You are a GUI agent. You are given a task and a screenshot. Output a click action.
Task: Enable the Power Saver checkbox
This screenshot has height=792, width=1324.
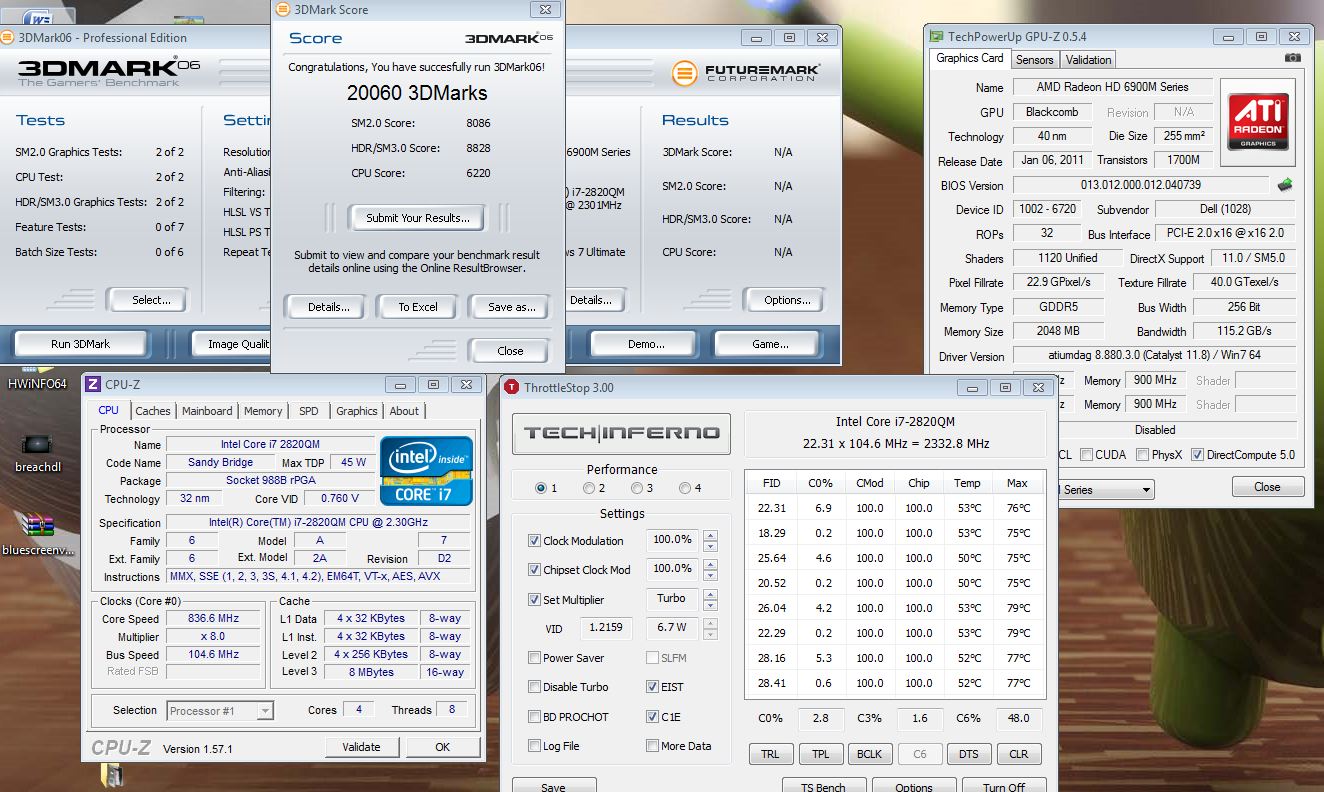(534, 658)
